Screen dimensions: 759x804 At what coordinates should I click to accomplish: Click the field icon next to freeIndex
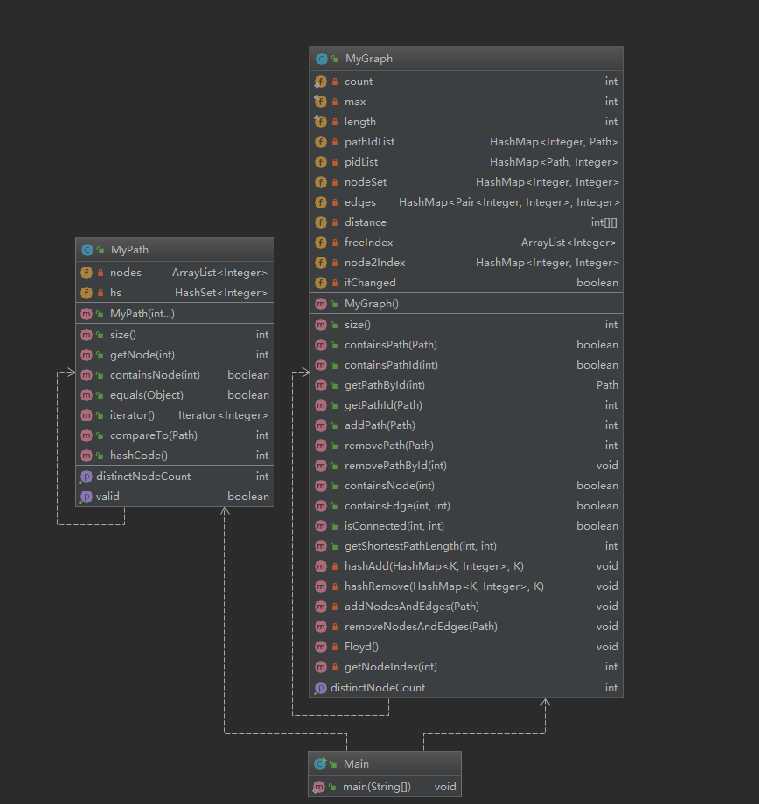point(321,243)
